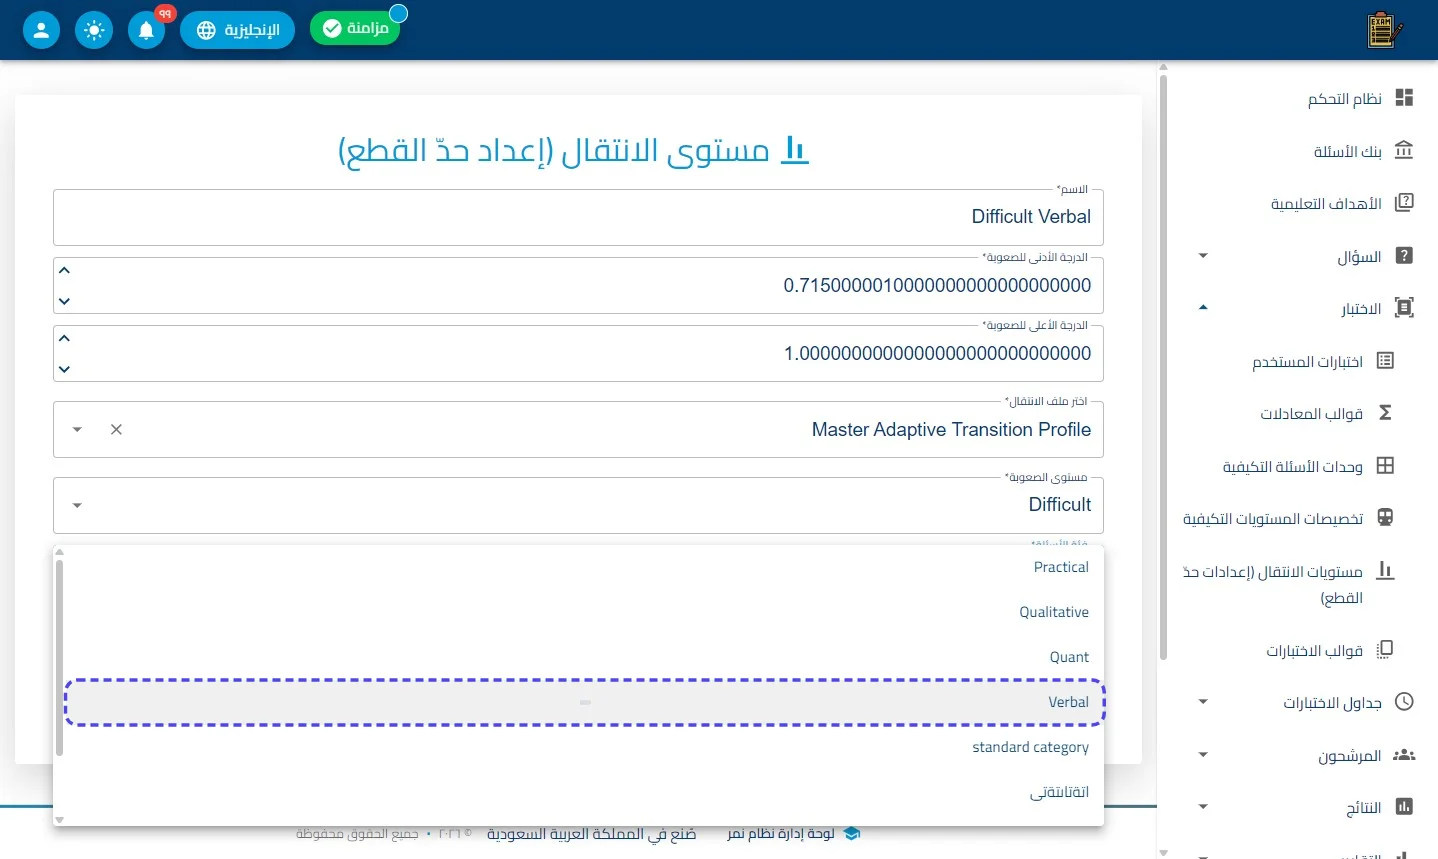Select the قوالب المعادلات sigma icon

(x=1385, y=413)
